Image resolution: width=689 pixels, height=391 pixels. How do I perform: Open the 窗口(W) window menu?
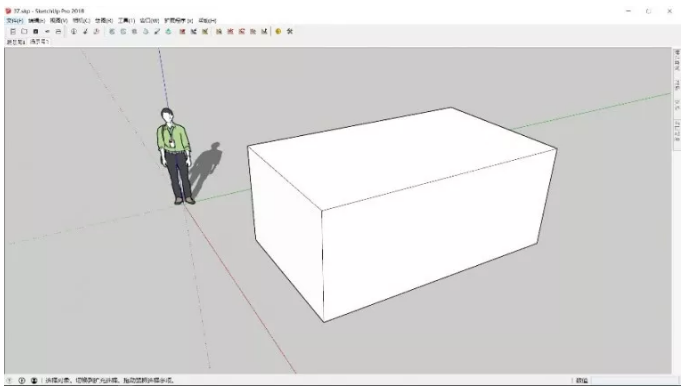(x=149, y=21)
